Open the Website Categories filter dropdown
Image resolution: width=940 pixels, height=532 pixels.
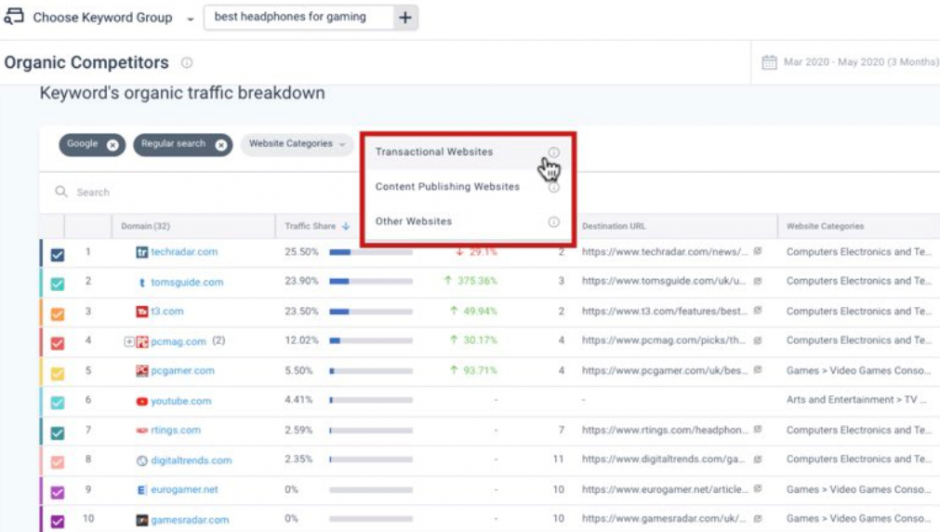[x=297, y=144]
